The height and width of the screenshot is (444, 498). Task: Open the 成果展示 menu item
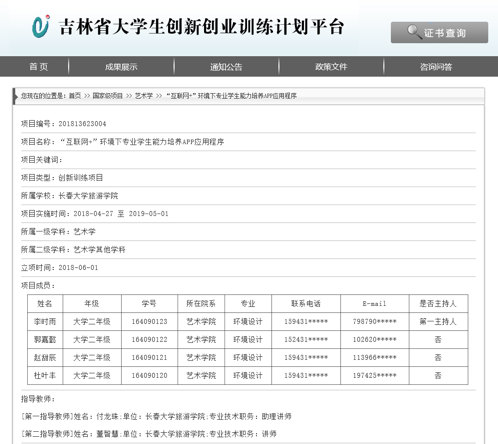[121, 67]
